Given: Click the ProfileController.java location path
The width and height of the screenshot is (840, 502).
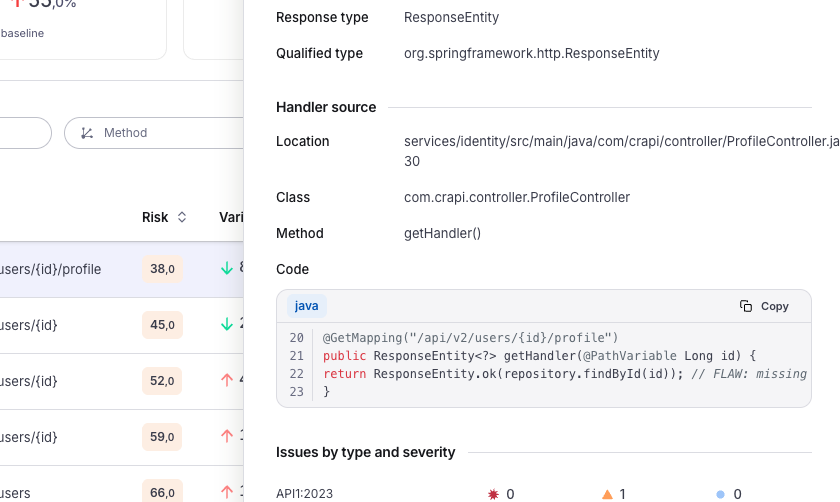Looking at the screenshot, I should [x=621, y=151].
